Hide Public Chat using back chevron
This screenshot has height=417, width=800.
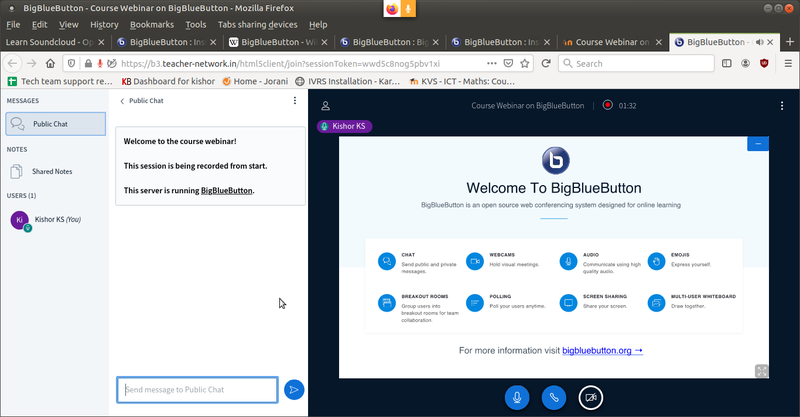(122, 101)
